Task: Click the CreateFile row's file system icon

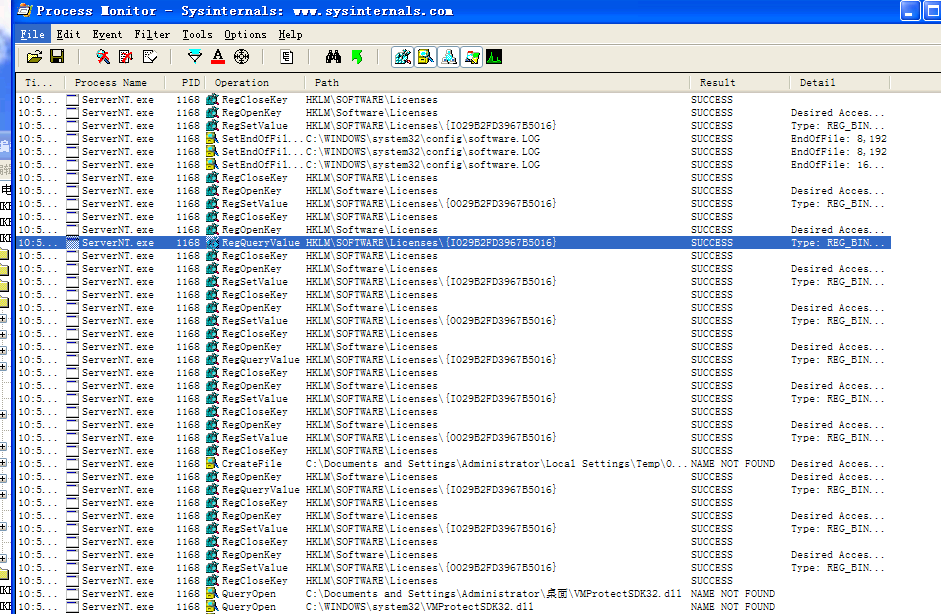Action: tap(212, 463)
